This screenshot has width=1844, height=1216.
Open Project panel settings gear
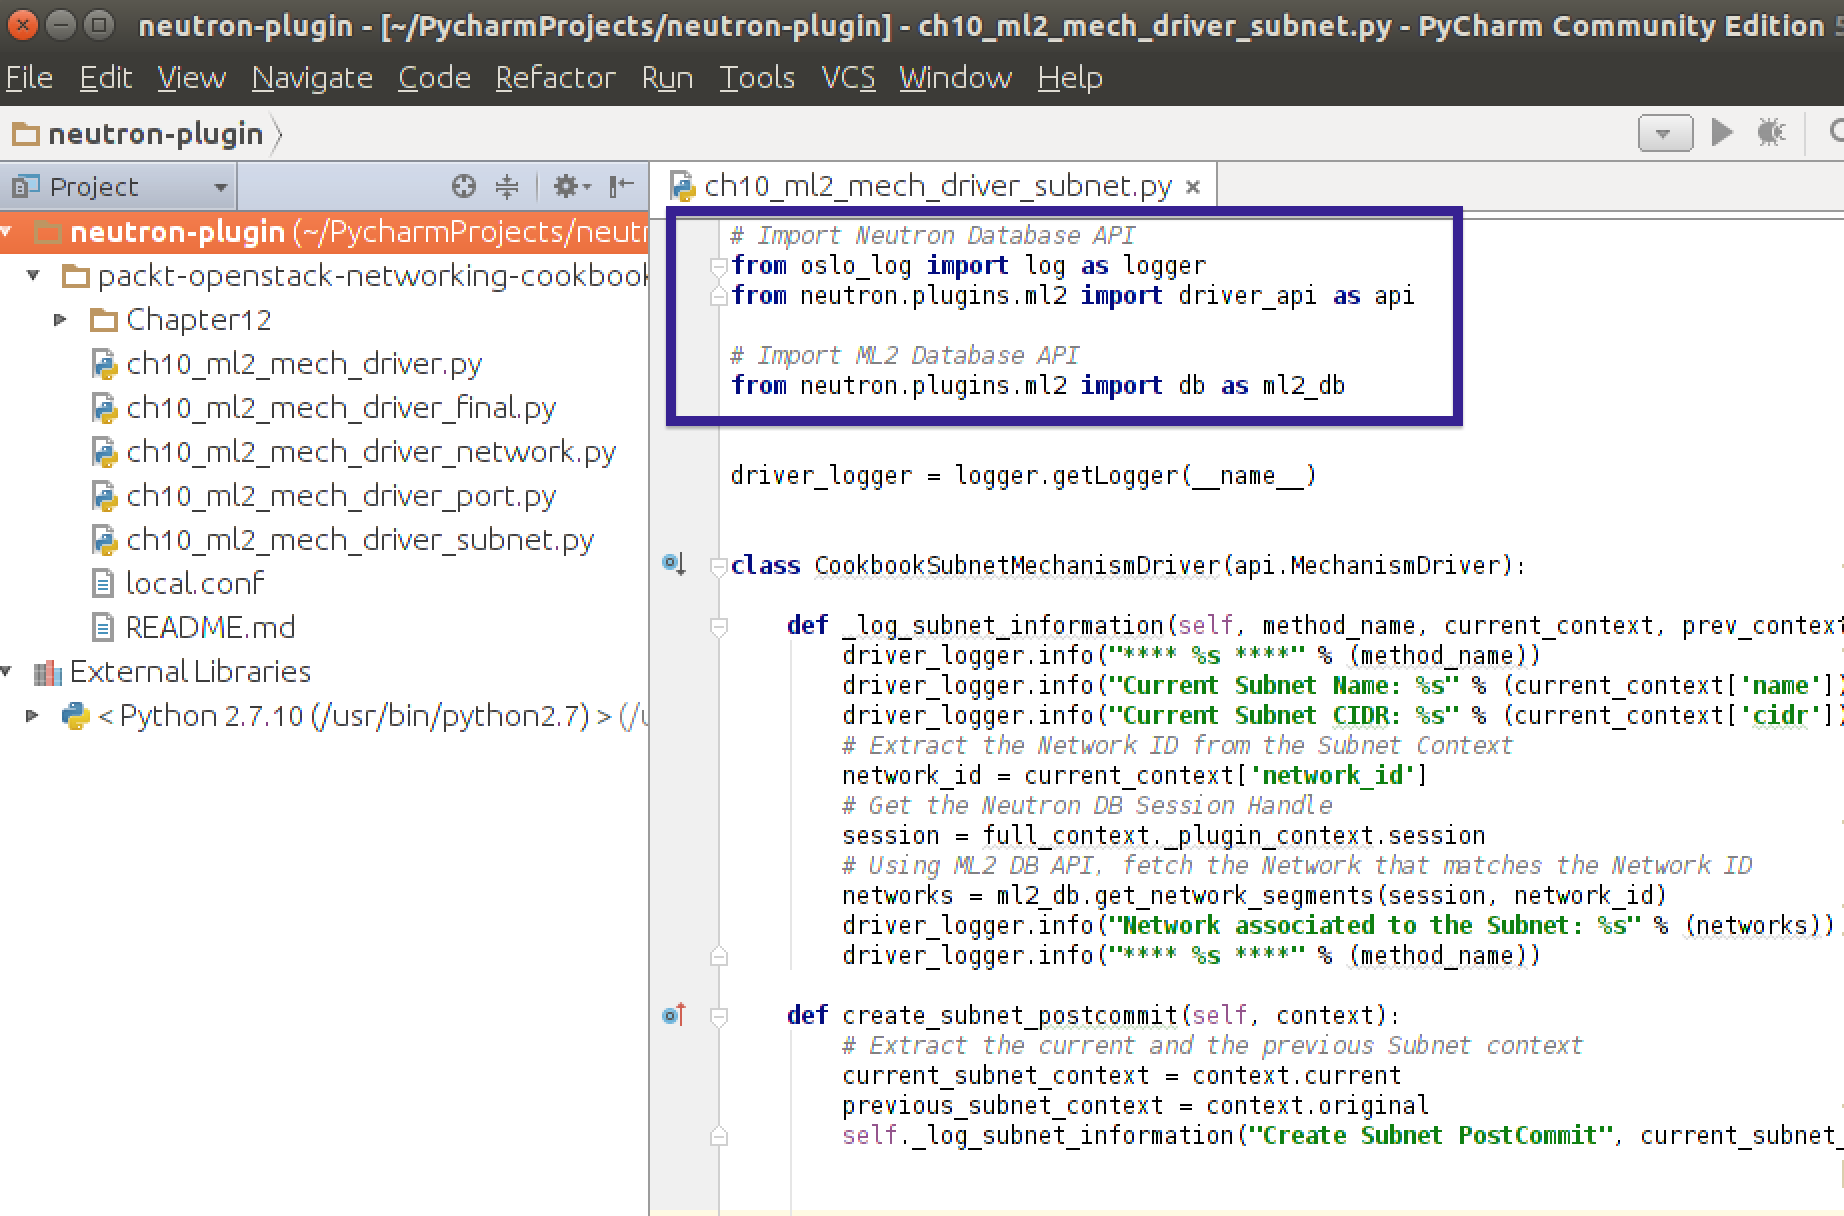tap(571, 186)
